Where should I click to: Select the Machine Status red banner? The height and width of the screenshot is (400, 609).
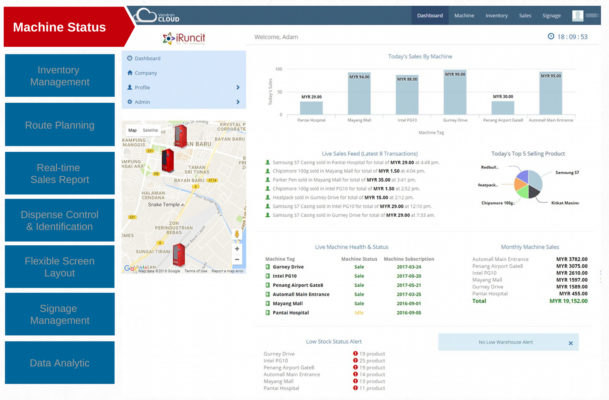coord(68,27)
